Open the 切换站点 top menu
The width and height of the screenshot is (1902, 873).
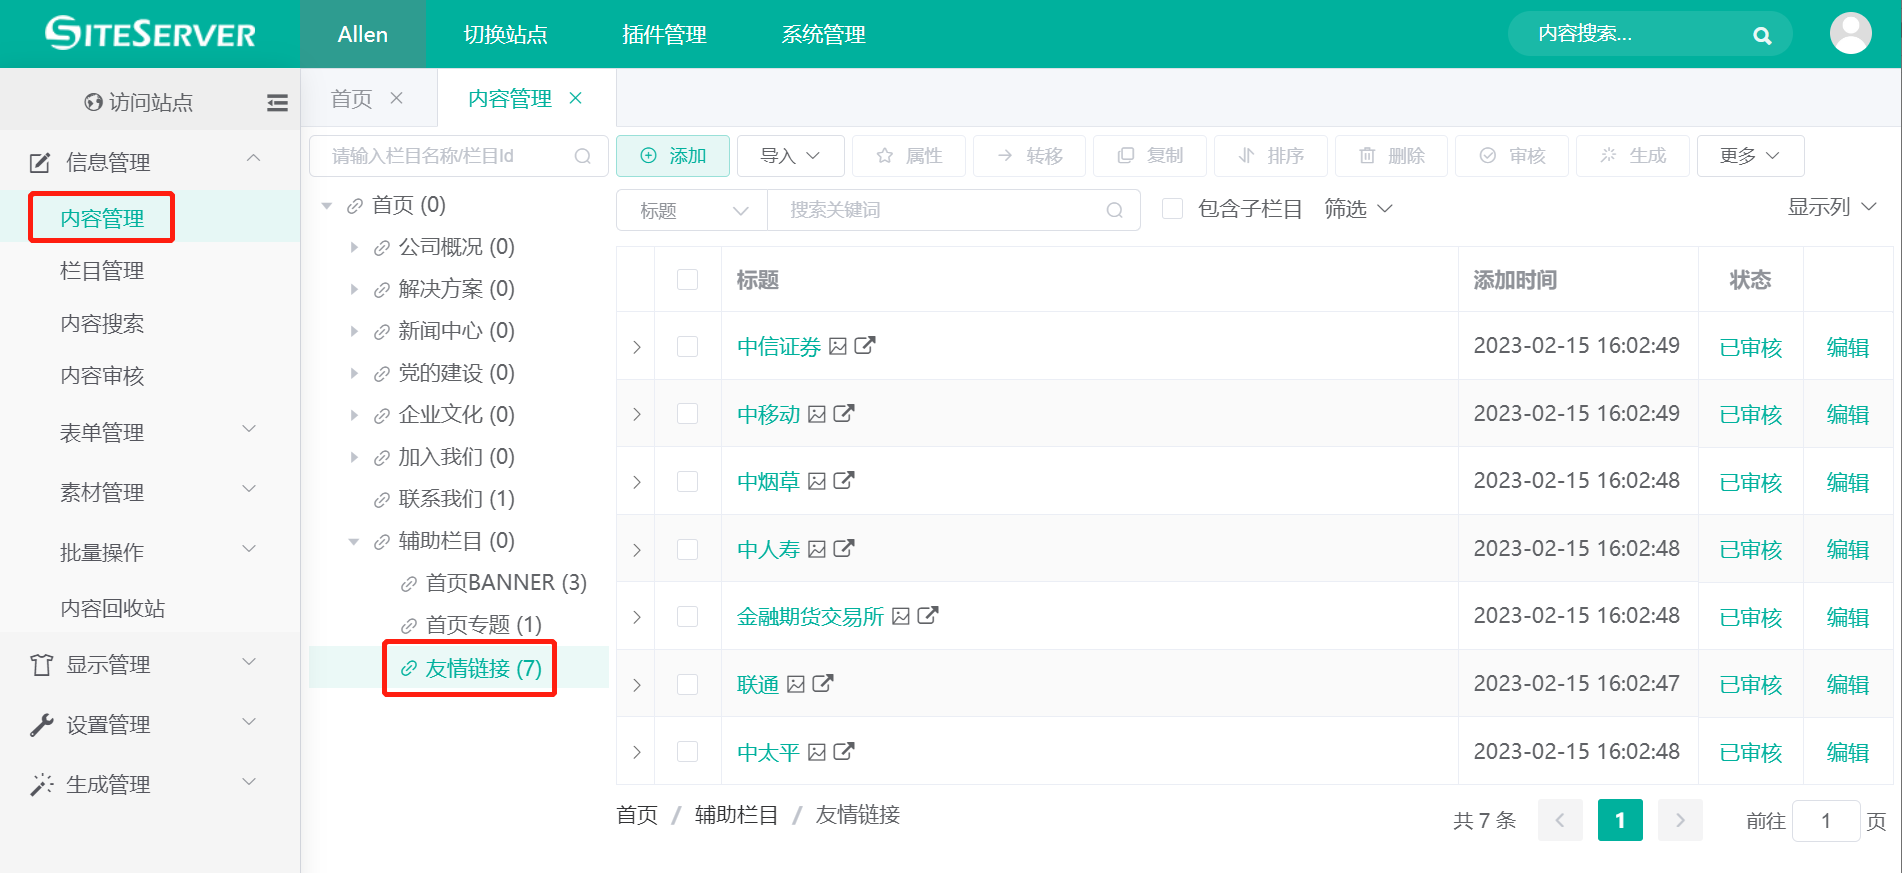[x=505, y=35]
